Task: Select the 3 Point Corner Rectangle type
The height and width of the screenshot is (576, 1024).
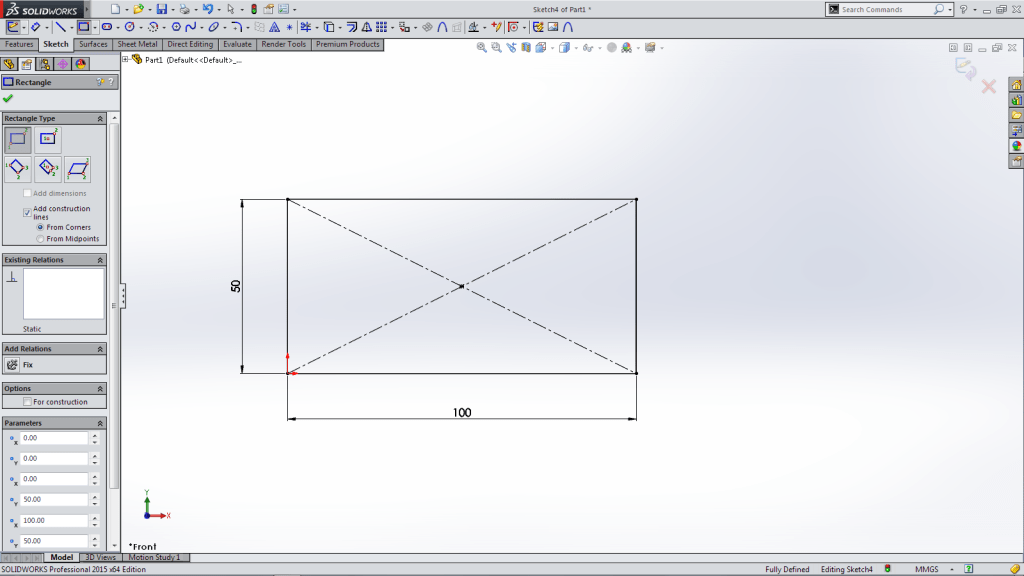Action: coord(17,167)
